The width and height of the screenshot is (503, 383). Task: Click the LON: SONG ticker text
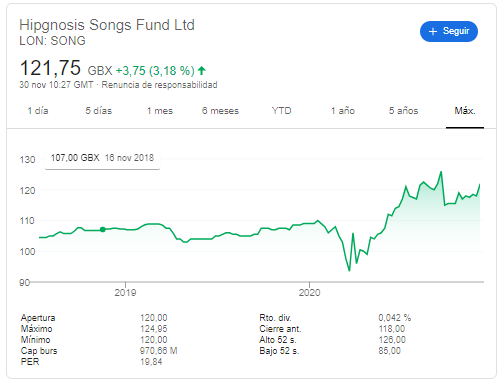52,41
